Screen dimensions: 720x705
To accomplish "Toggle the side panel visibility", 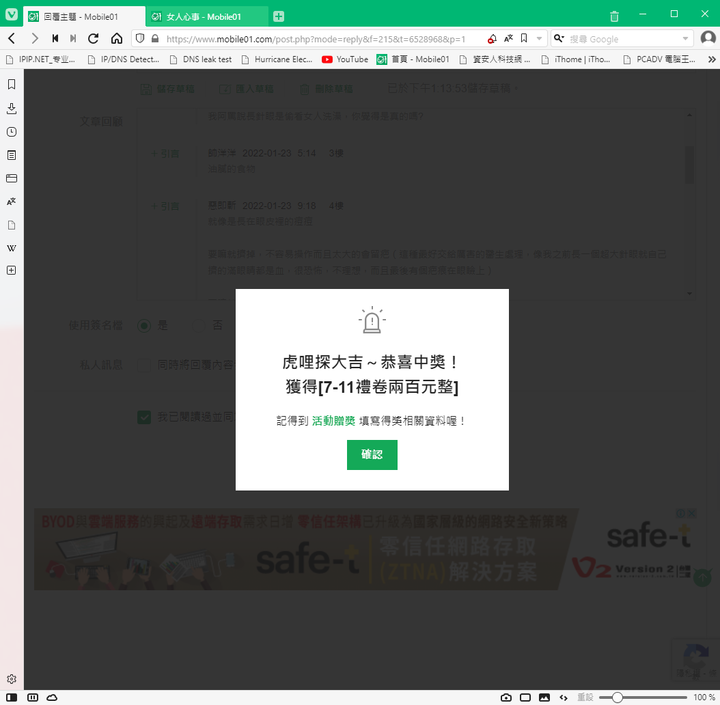I will click(11, 697).
